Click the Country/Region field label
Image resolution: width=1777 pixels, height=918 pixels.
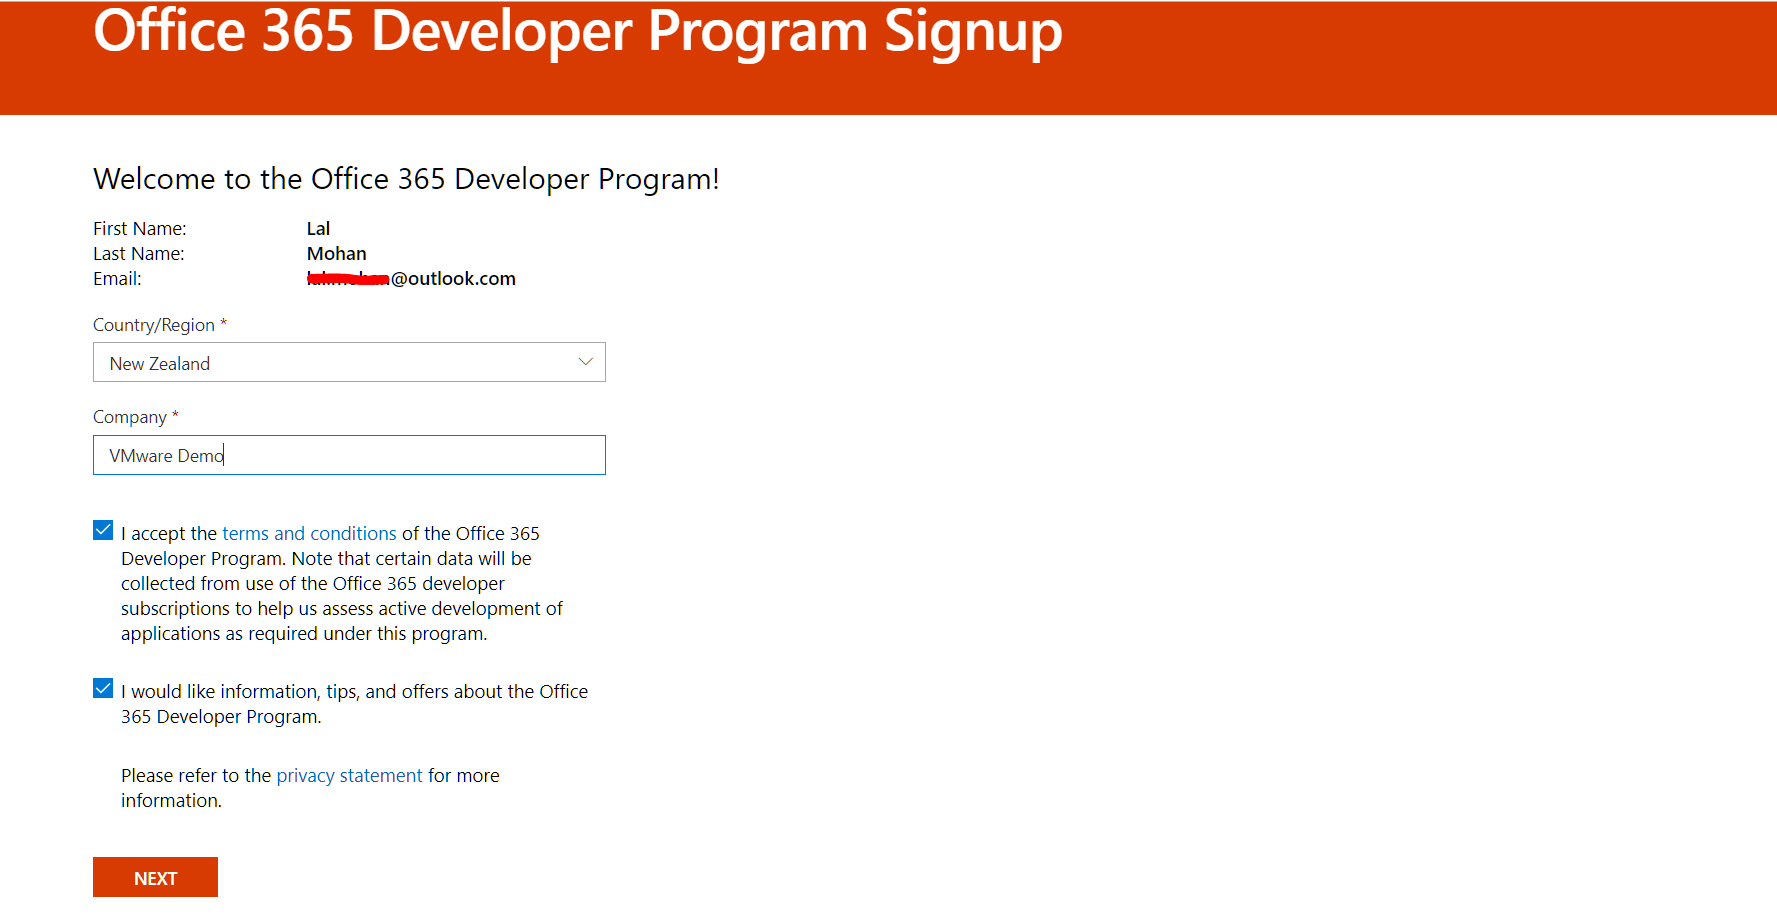[154, 325]
